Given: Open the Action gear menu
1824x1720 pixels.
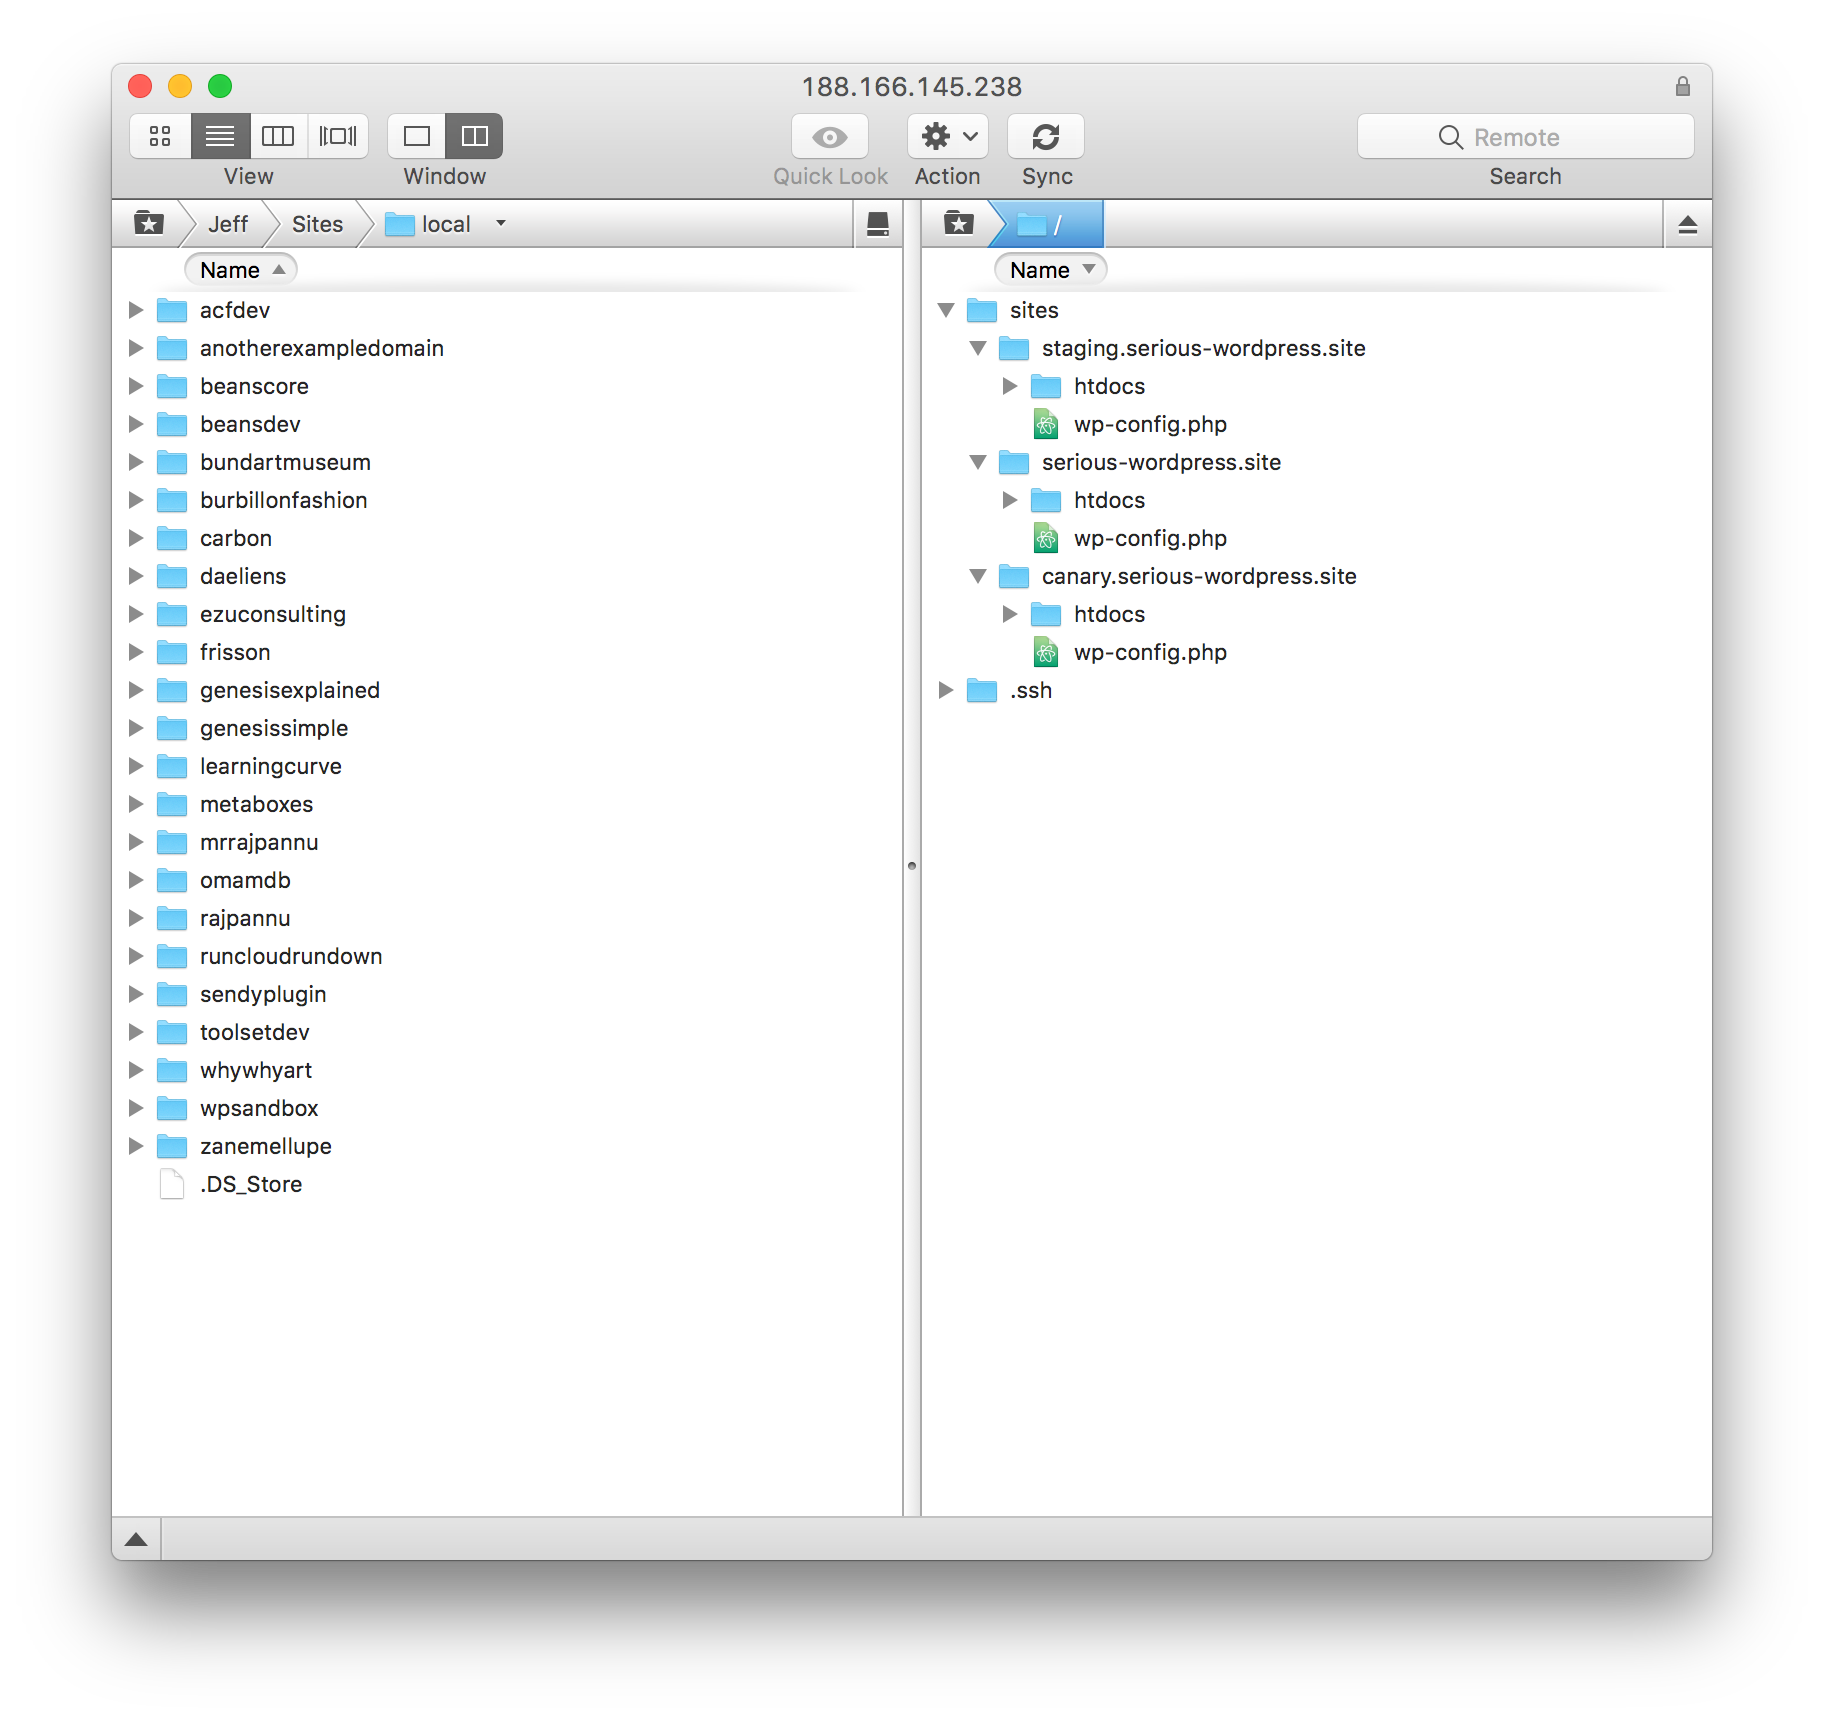Looking at the screenshot, I should 948,137.
